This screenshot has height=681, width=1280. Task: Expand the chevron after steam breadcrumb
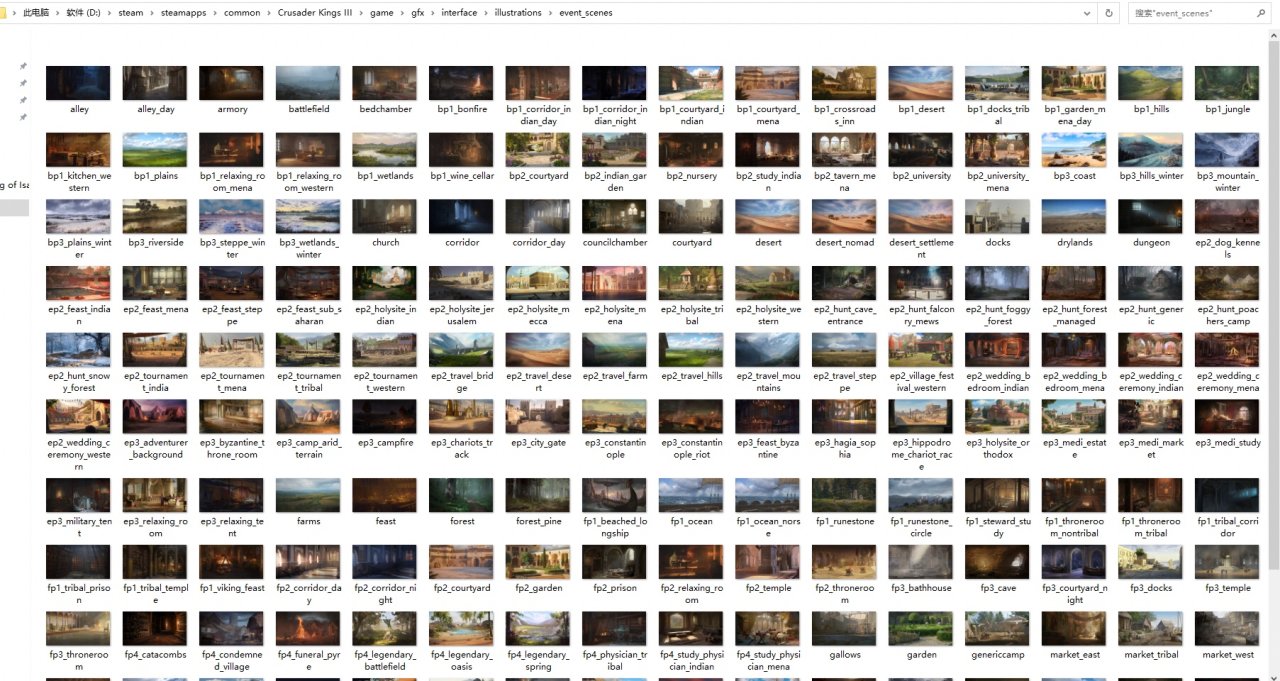[x=151, y=13]
